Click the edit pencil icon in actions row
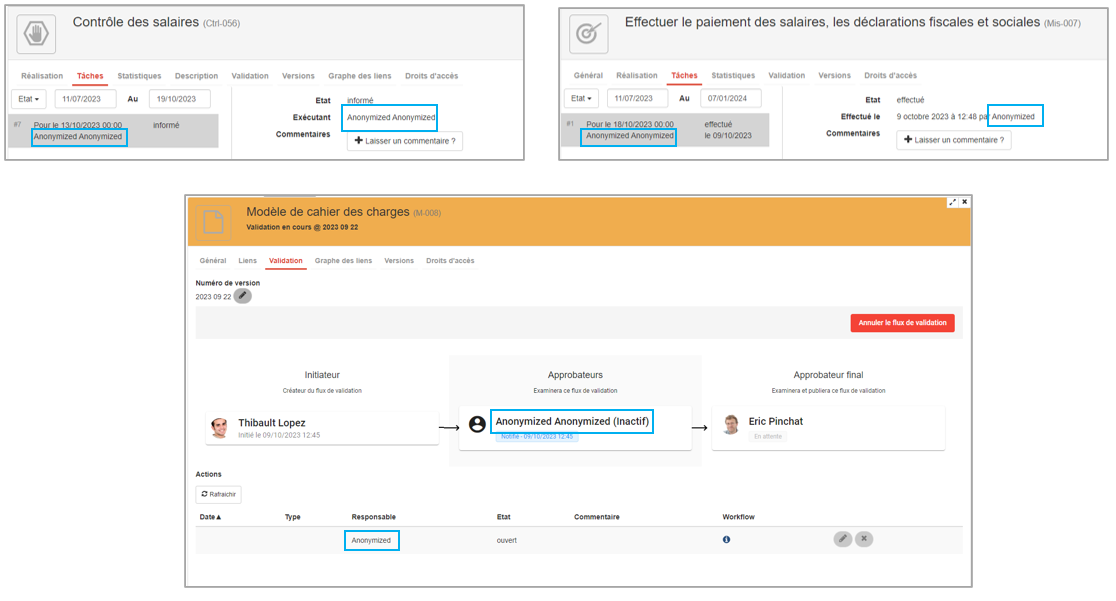1116x601 pixels. pyautogui.click(x=843, y=539)
